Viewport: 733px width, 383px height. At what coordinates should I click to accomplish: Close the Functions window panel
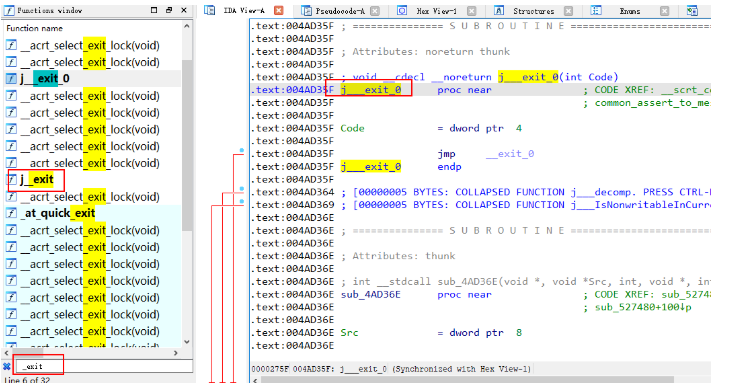pyautogui.click(x=184, y=10)
